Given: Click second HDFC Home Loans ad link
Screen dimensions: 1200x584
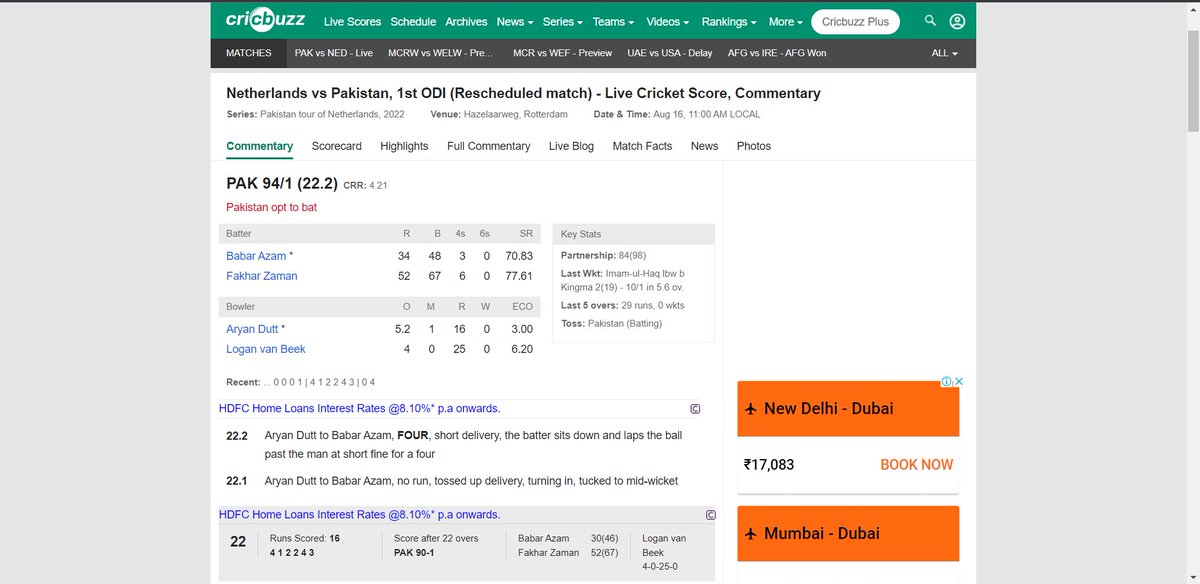Looking at the screenshot, I should (x=360, y=515).
